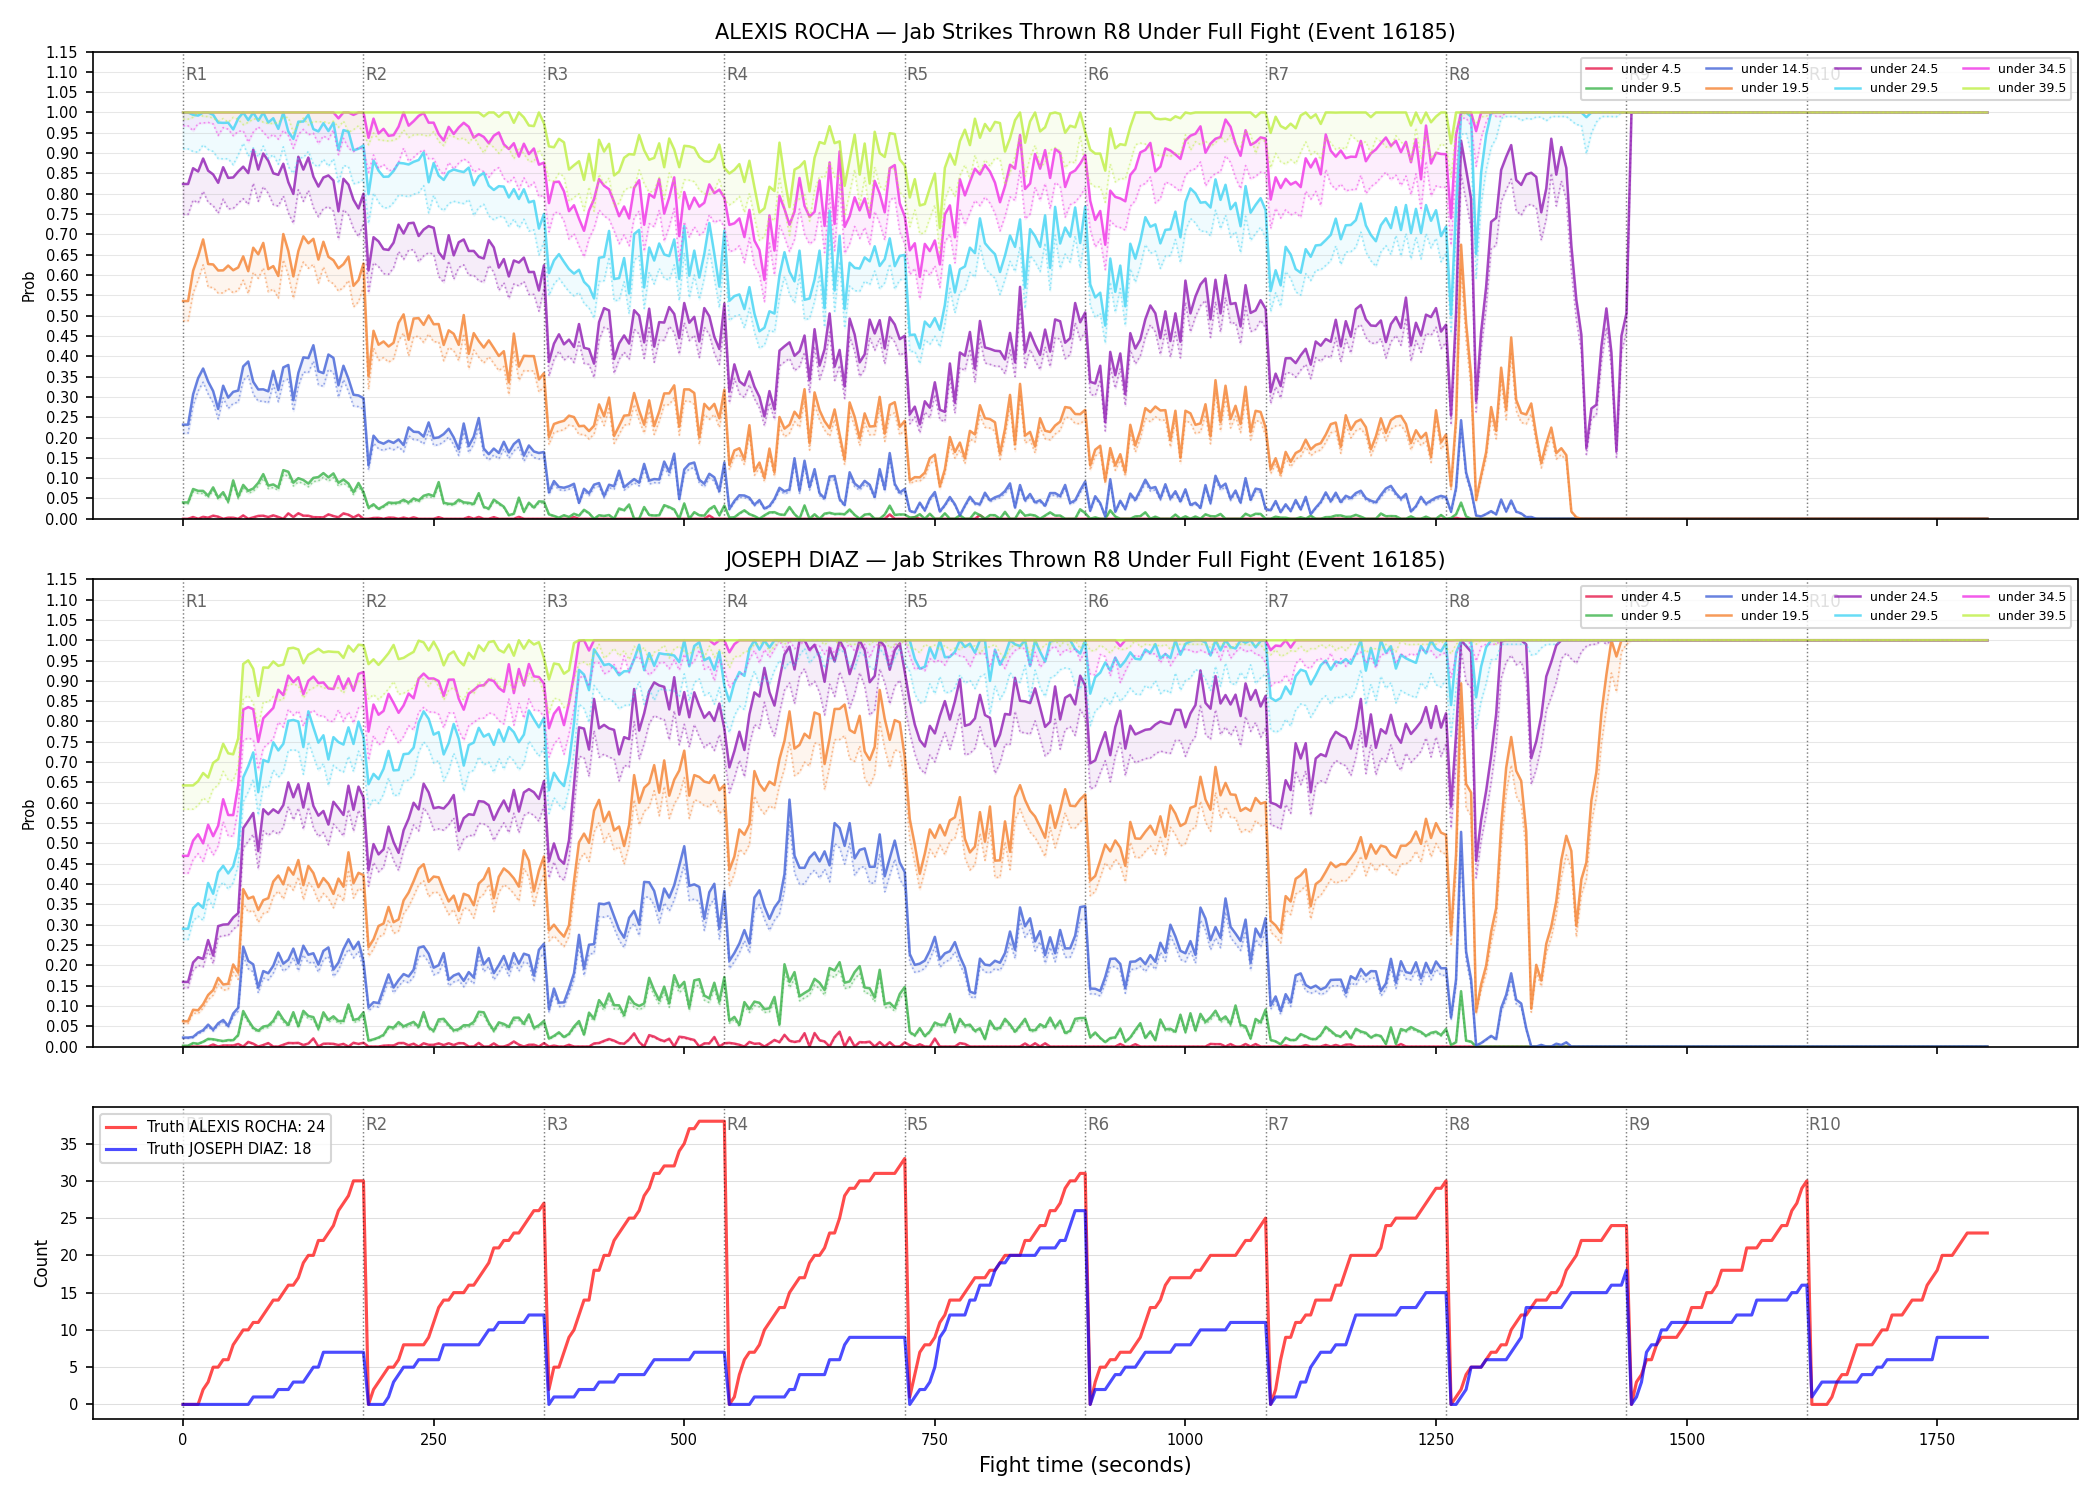Click 'Truth ALEXIS ROCHA: 24' legend label
This screenshot has height=1500, width=2100.
point(236,1127)
